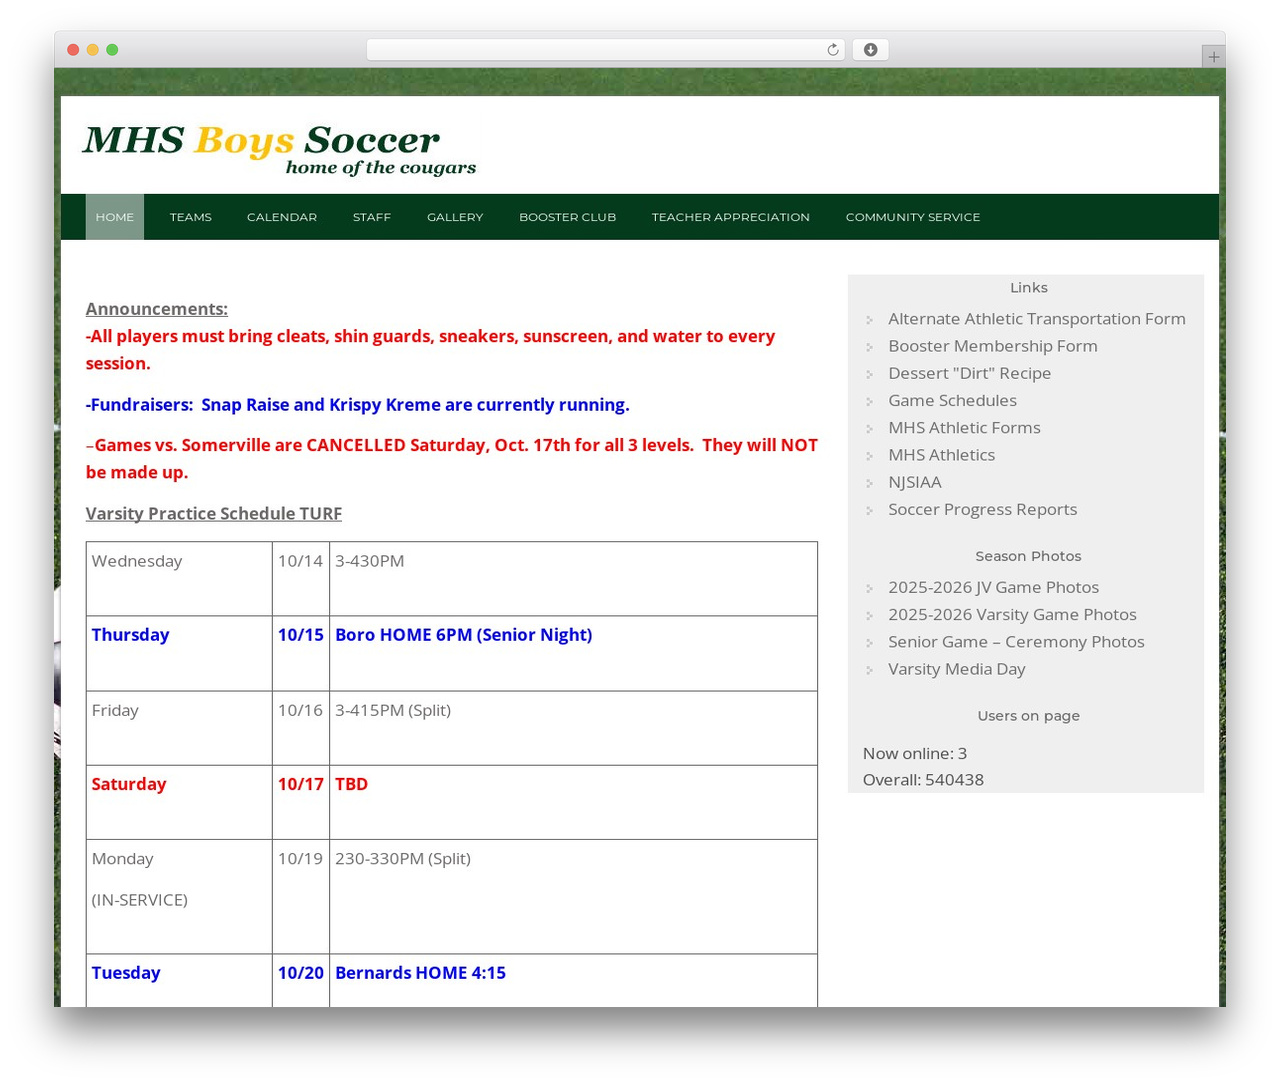Click the "Now online: 3" counter text

(915, 753)
